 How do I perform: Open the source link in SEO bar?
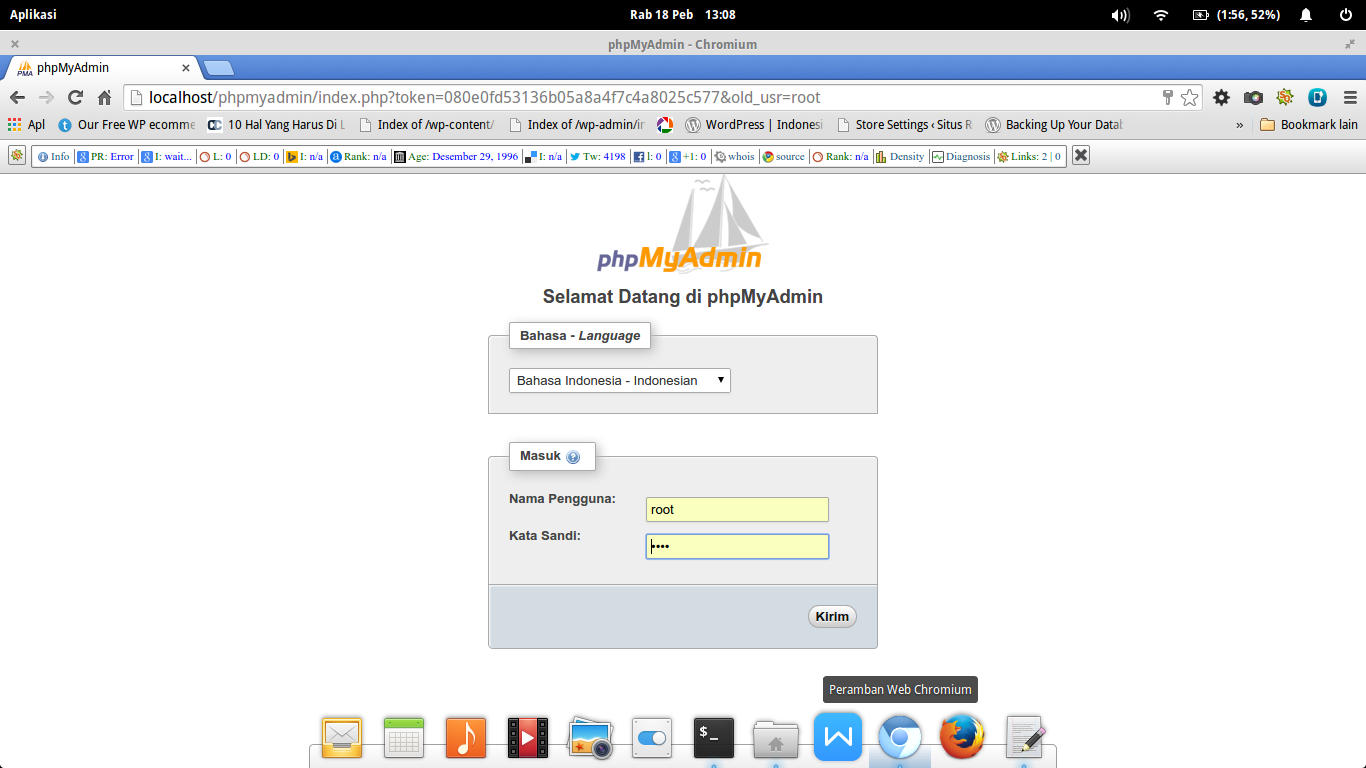(783, 156)
